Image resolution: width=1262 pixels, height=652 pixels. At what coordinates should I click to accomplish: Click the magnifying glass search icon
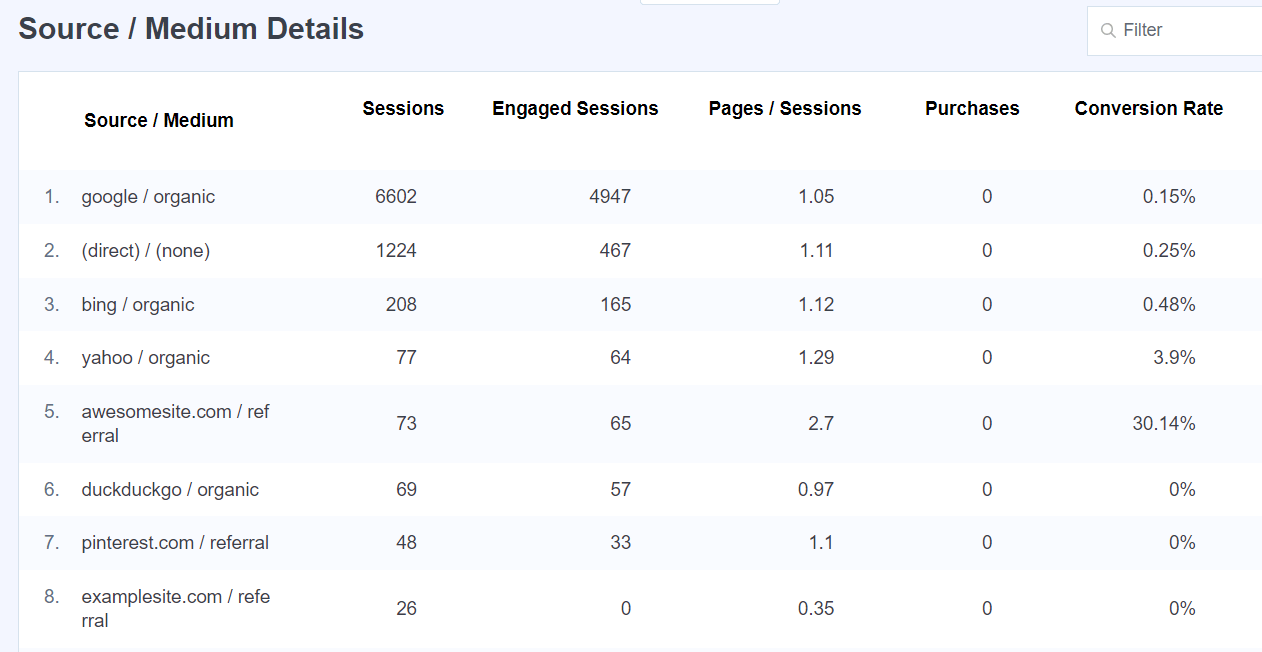pos(1108,30)
